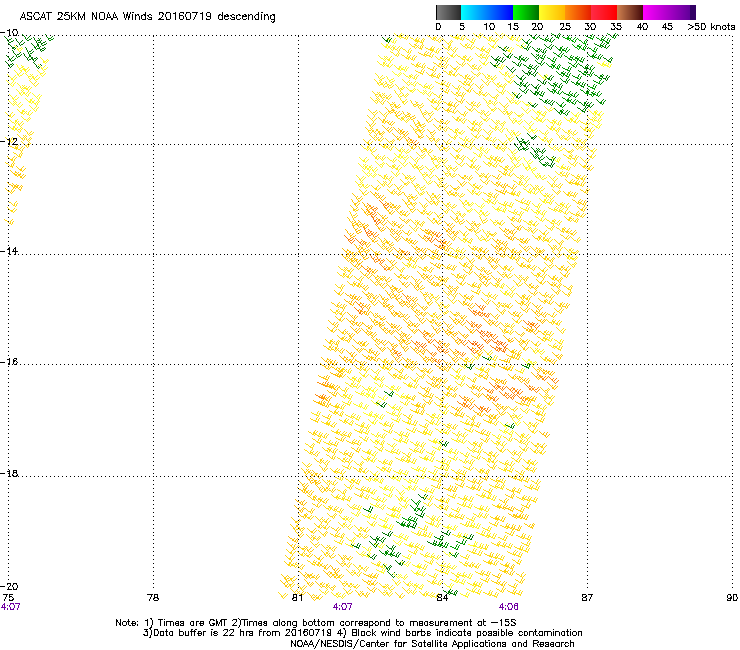
Task: Click the purple 4:07 time under longitude 75
Action: tap(10, 607)
